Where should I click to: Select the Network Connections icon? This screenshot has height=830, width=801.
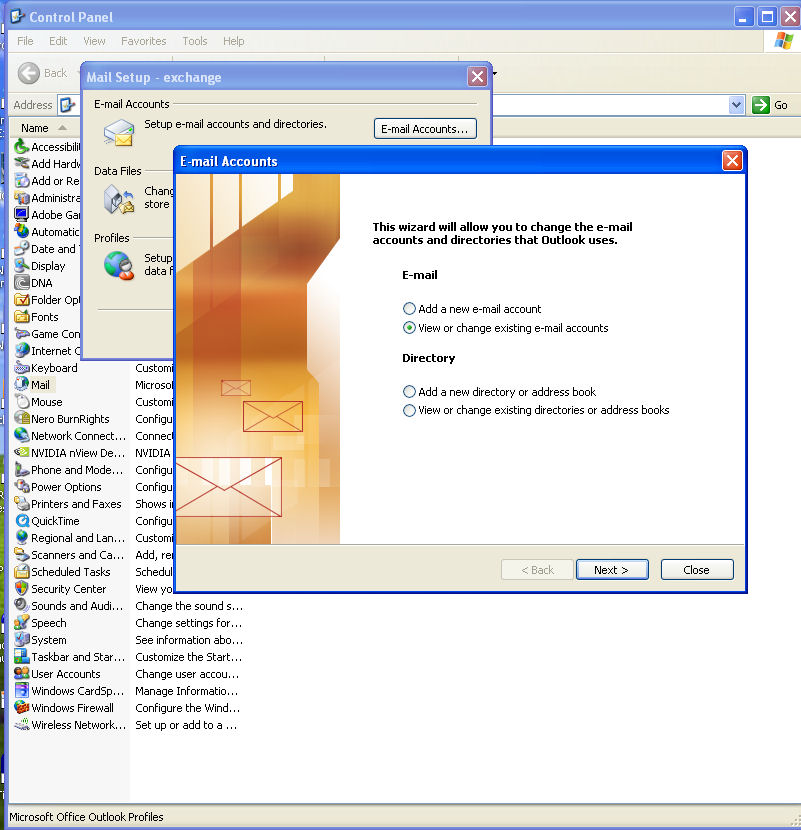(x=22, y=435)
